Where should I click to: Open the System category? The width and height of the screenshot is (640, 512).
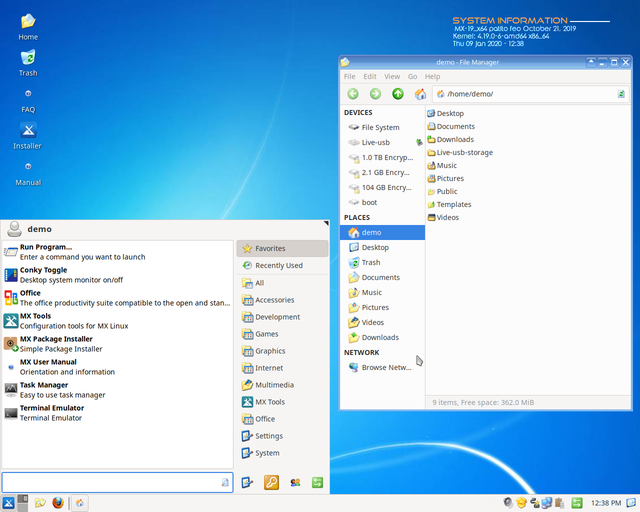pos(282,453)
